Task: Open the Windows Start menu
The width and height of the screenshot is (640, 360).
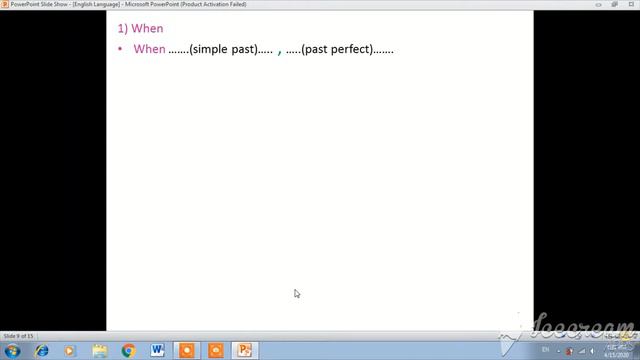Action: click(x=12, y=351)
